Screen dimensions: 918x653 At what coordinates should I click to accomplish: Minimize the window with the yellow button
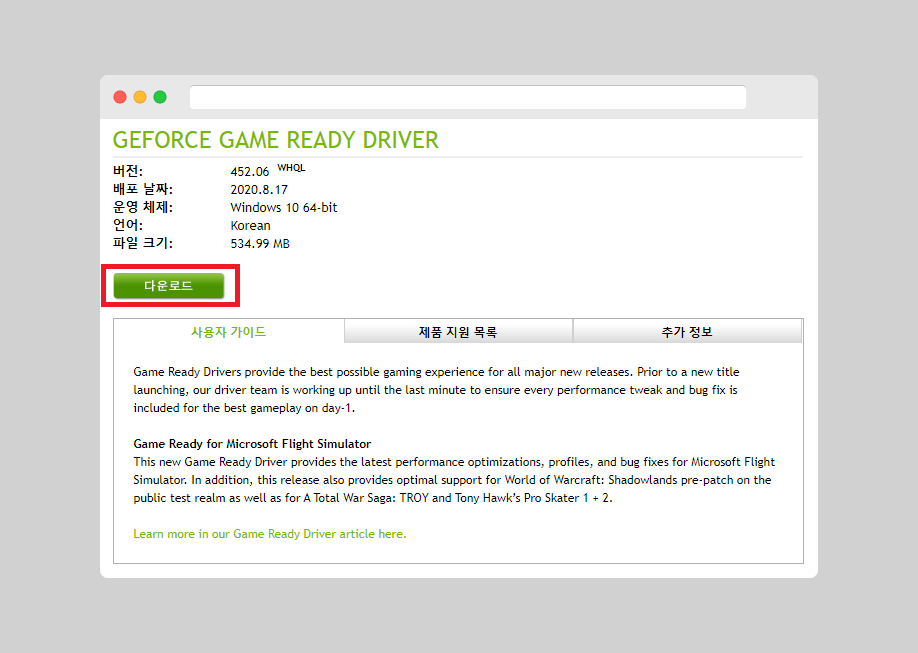click(140, 97)
